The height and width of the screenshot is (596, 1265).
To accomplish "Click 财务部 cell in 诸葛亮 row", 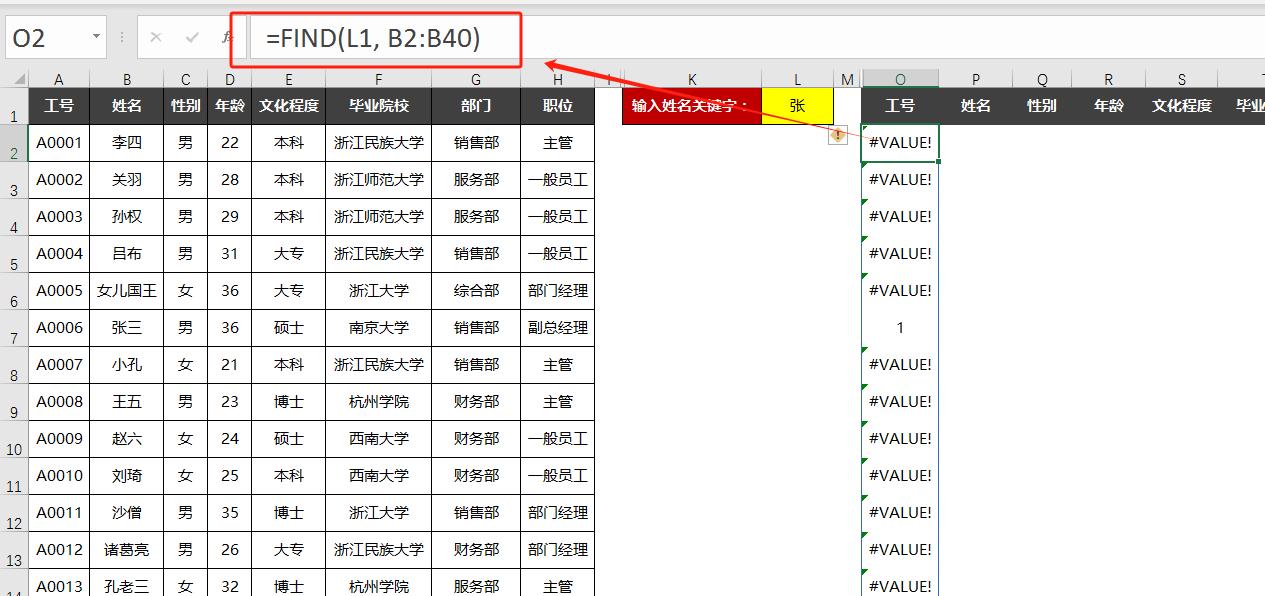I will pyautogui.click(x=476, y=549).
